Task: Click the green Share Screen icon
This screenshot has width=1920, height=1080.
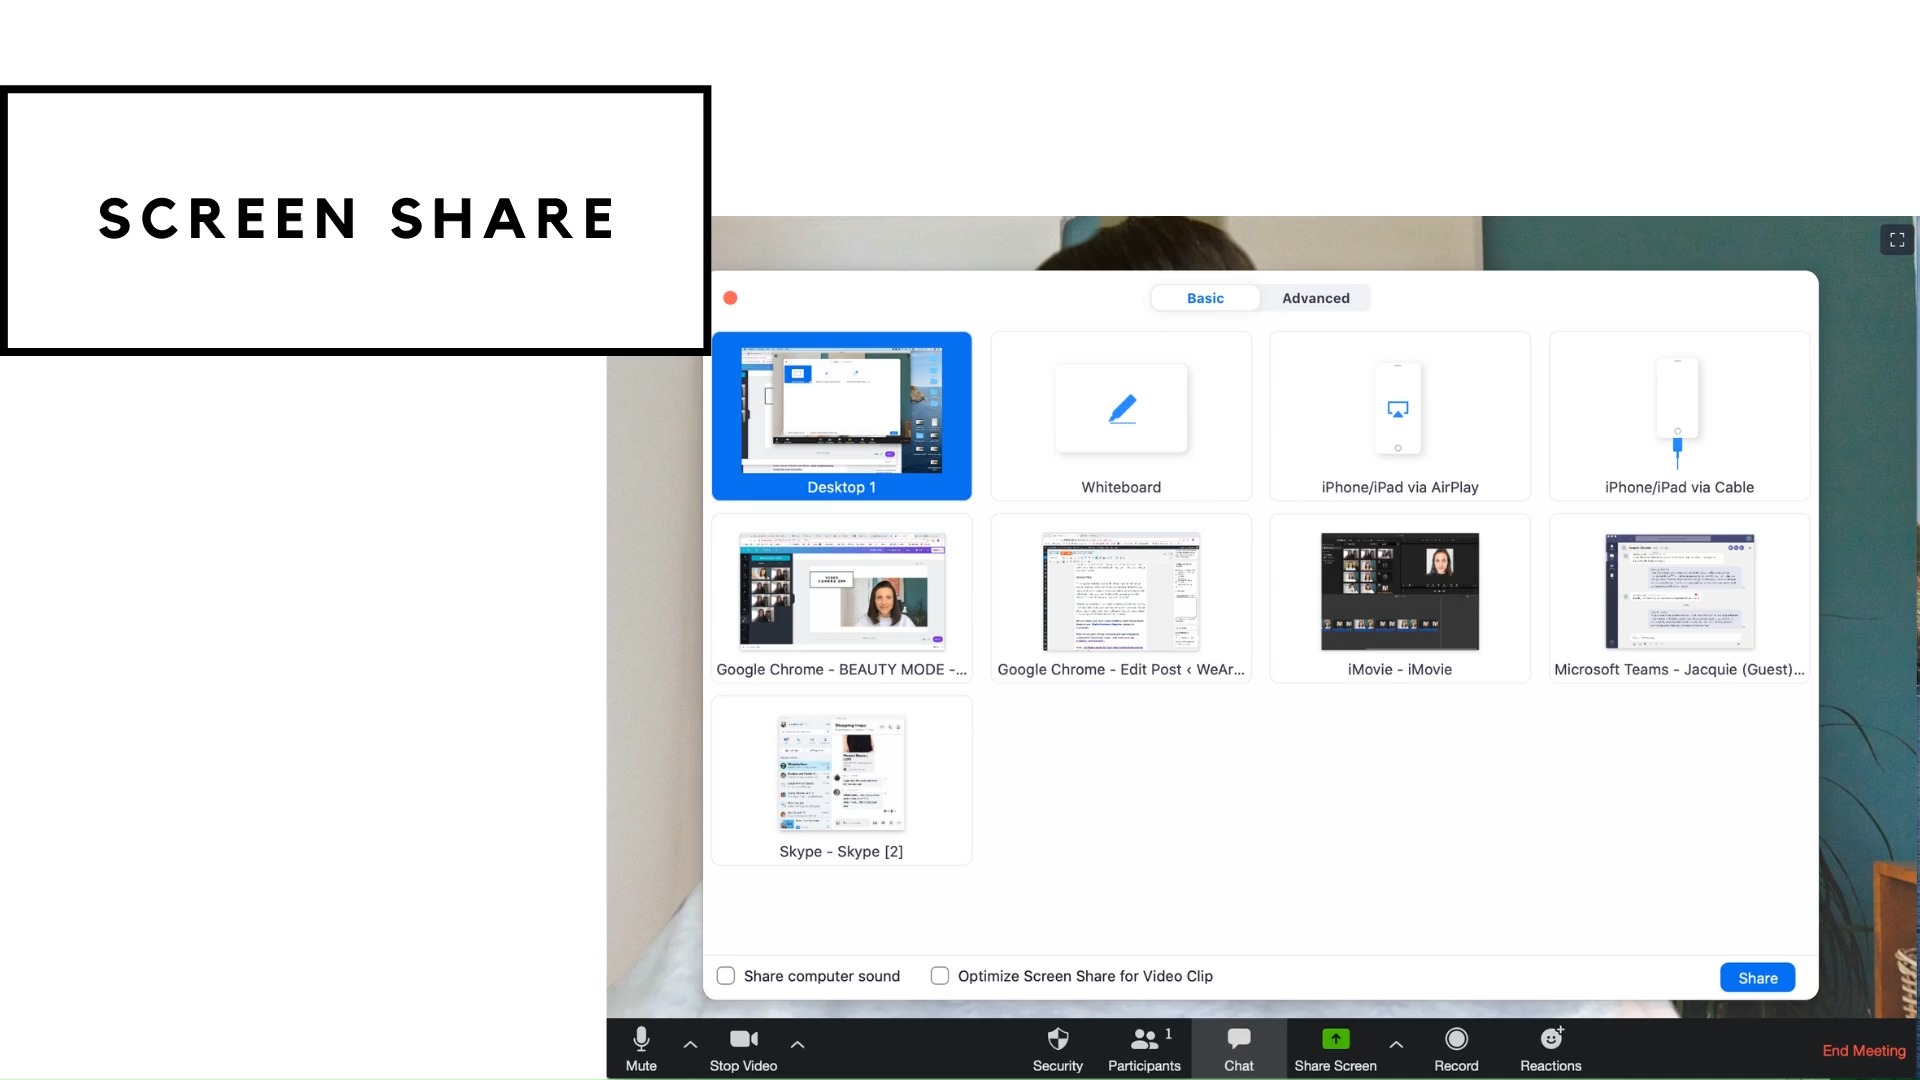Action: click(1335, 1040)
